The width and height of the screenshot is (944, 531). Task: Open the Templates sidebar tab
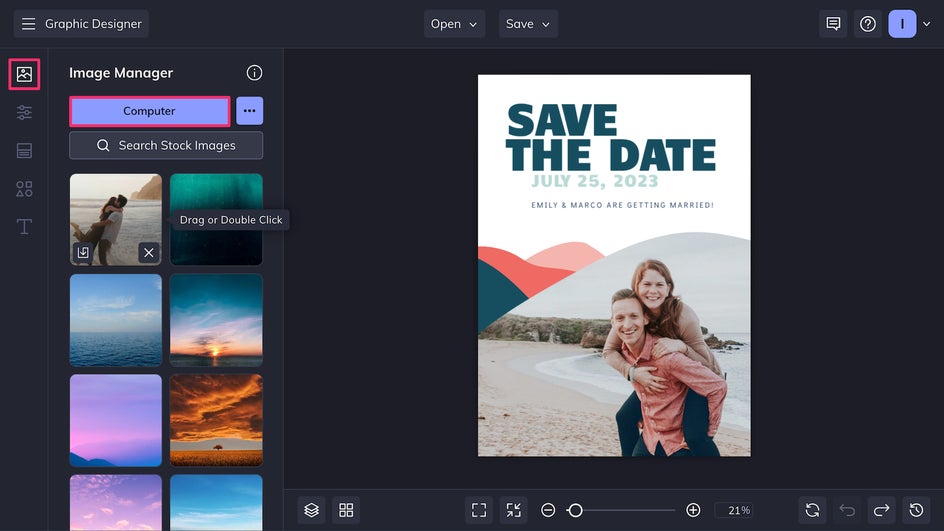[24, 151]
